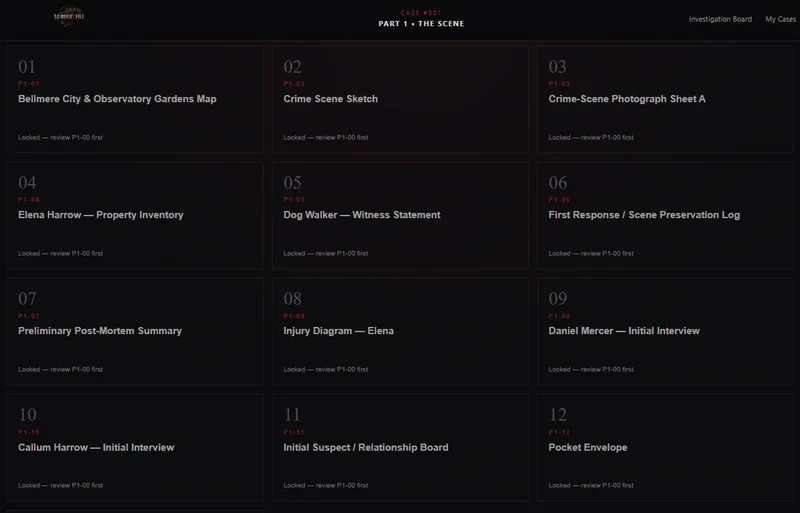Click the P1-01 code label
Image resolution: width=800 pixels, height=513 pixels.
(x=29, y=84)
